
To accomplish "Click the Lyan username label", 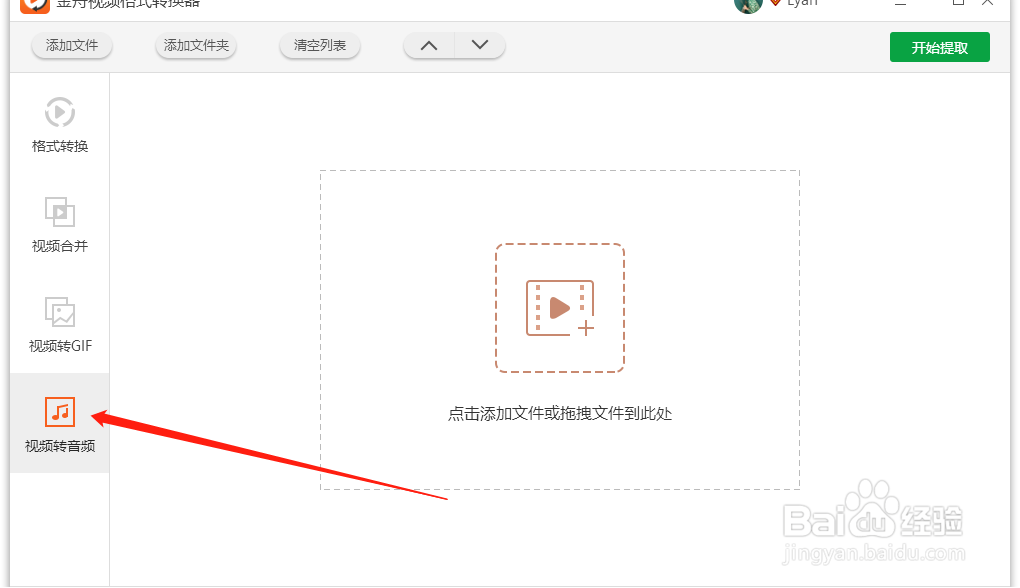I will pos(802,3).
